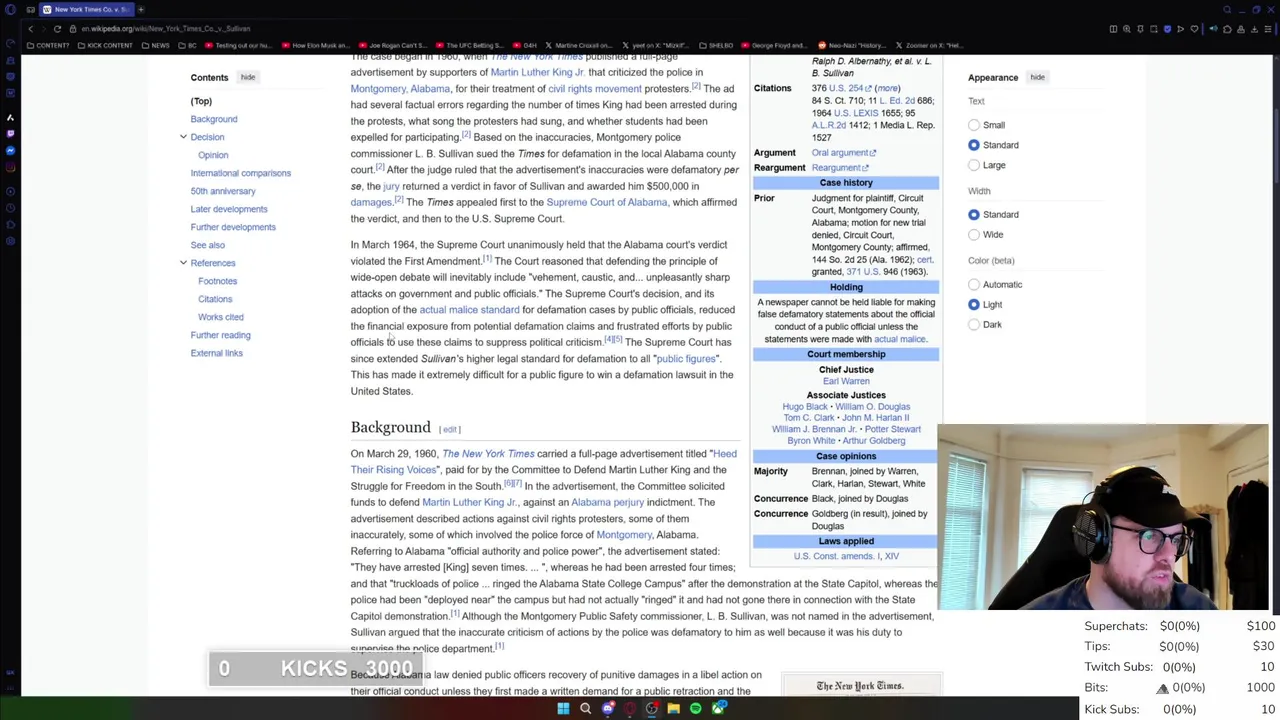Open the Xbox app from the taskbar
The height and width of the screenshot is (720, 1280).
(x=718, y=709)
